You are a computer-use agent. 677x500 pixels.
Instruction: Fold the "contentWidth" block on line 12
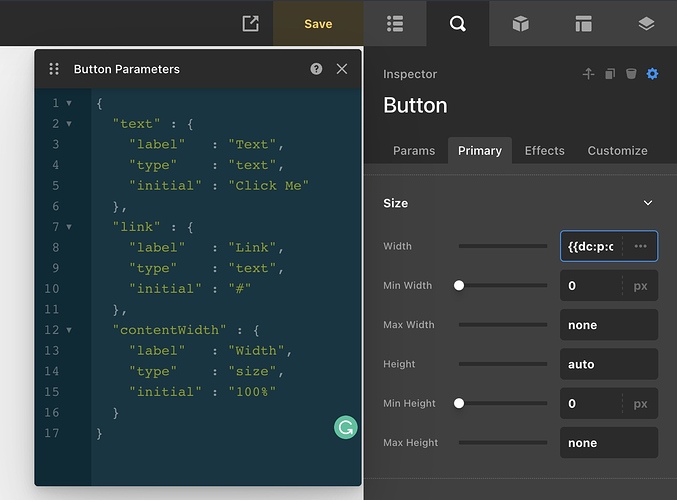(x=69, y=330)
